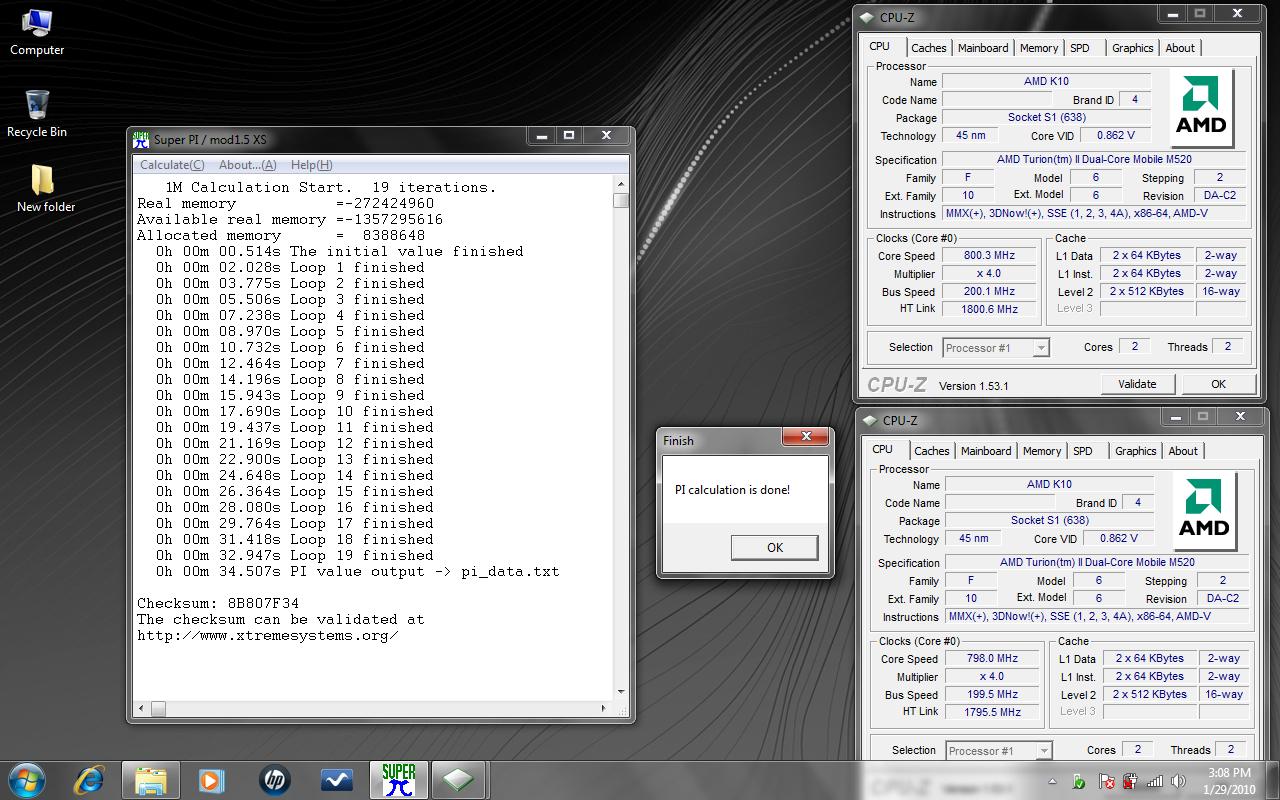
Task: Open Windows Explorer from the taskbar
Action: 151,780
